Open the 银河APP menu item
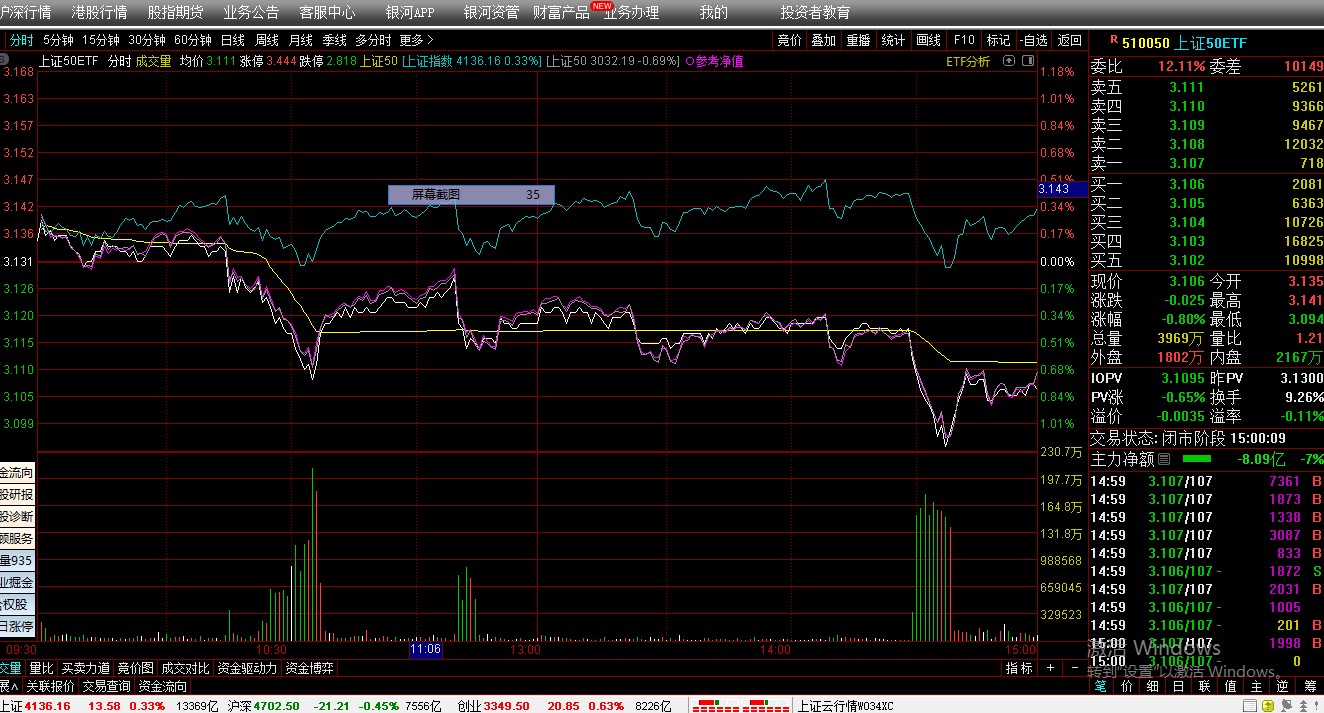This screenshot has height=713, width=1324. (x=410, y=13)
